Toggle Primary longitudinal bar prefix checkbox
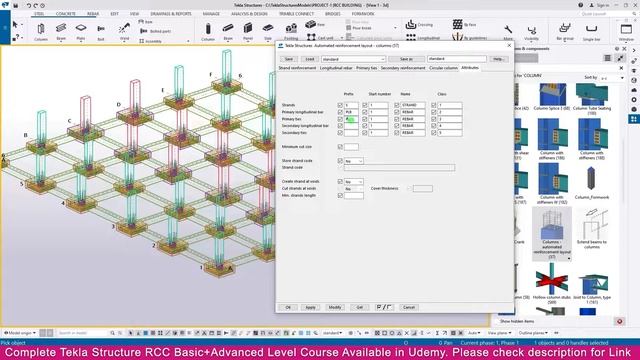The width and height of the screenshot is (640, 360). pyautogui.click(x=340, y=112)
